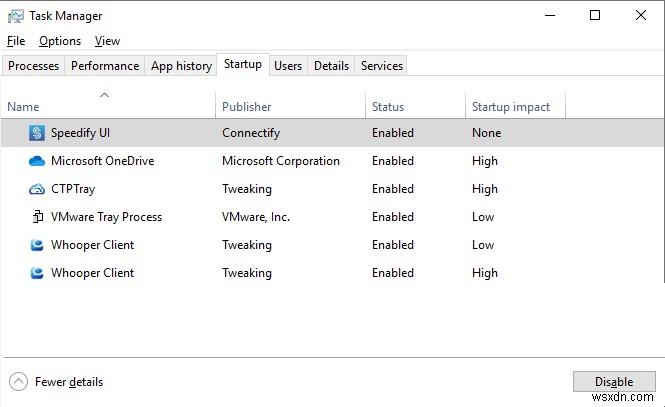This screenshot has width=665, height=407.
Task: Switch to the Details tab
Action: (331, 66)
